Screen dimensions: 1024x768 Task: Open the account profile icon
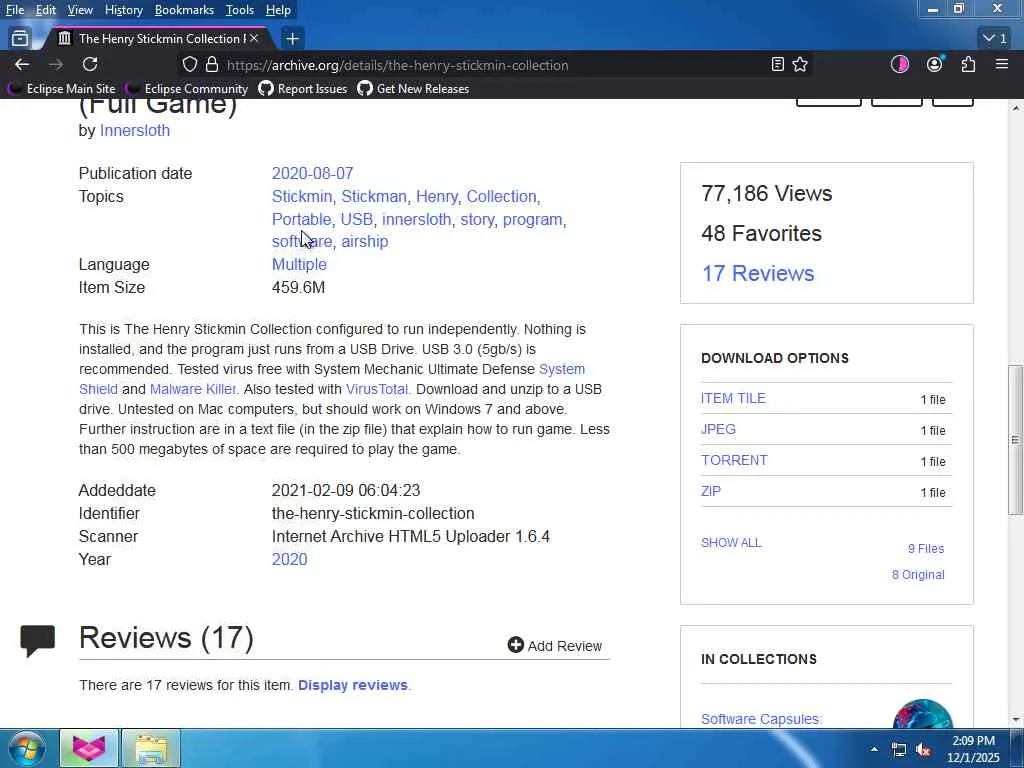(x=935, y=65)
